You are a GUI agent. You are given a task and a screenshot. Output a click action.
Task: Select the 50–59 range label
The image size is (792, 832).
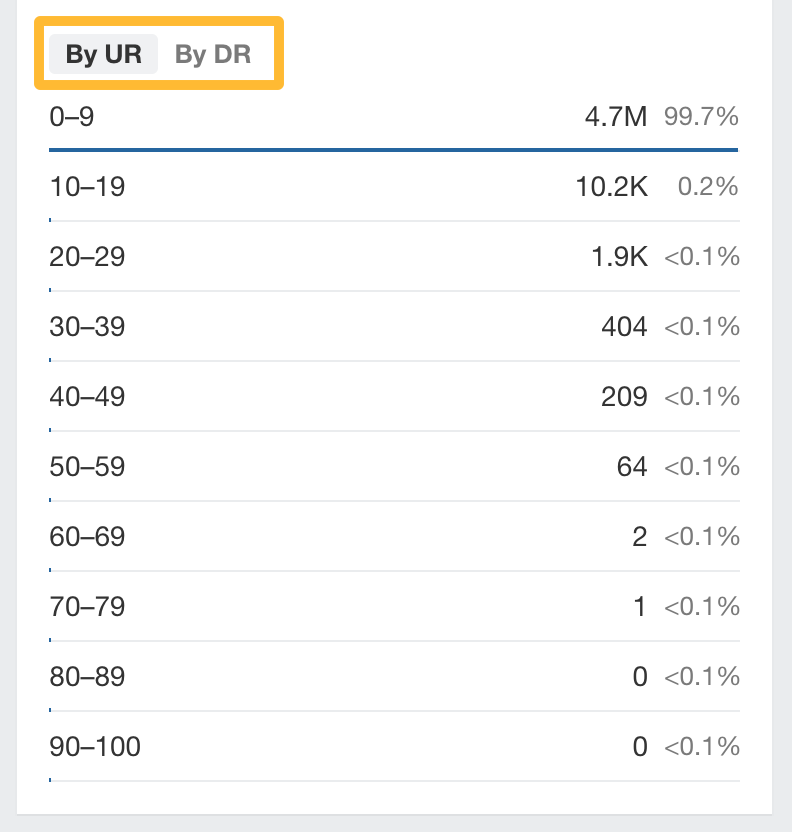coord(87,467)
